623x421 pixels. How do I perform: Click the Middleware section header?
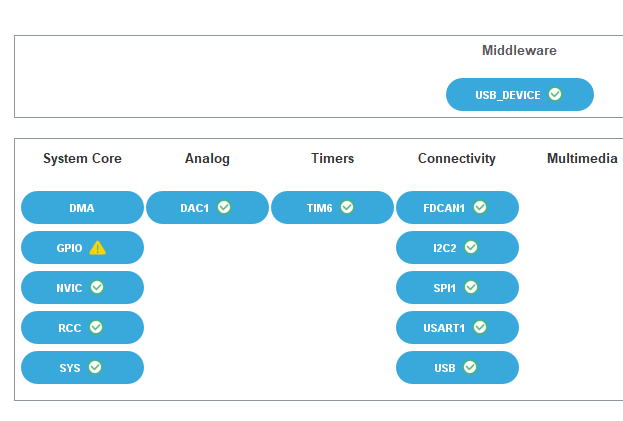519,50
